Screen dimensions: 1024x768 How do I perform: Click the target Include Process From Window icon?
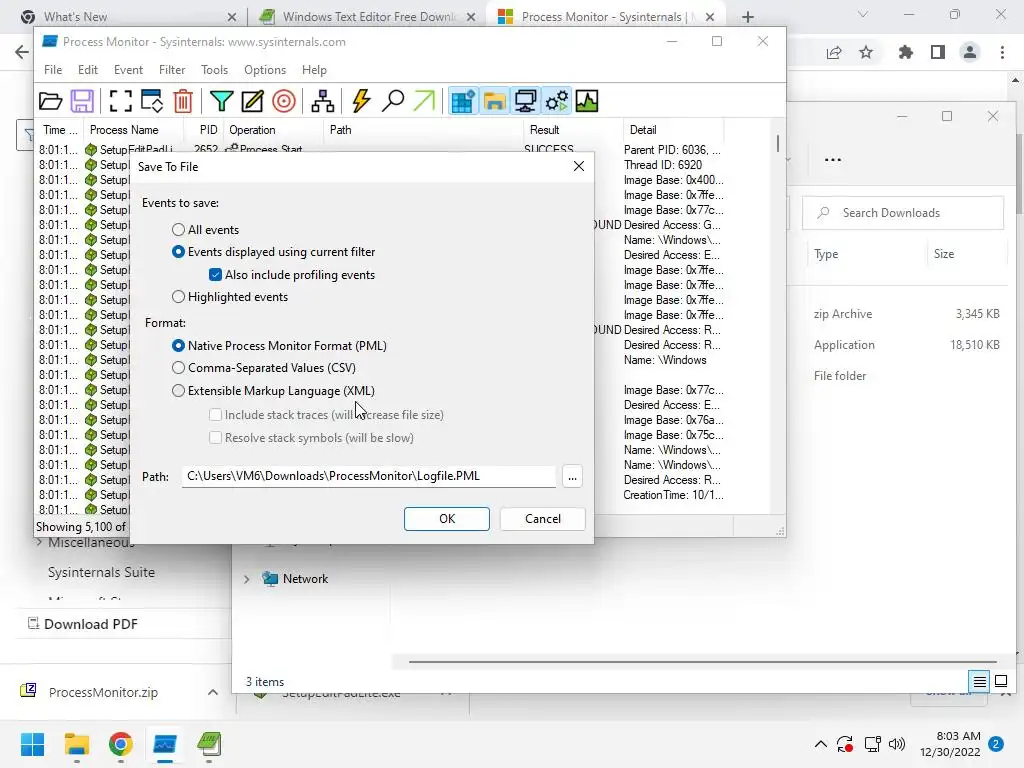283,101
